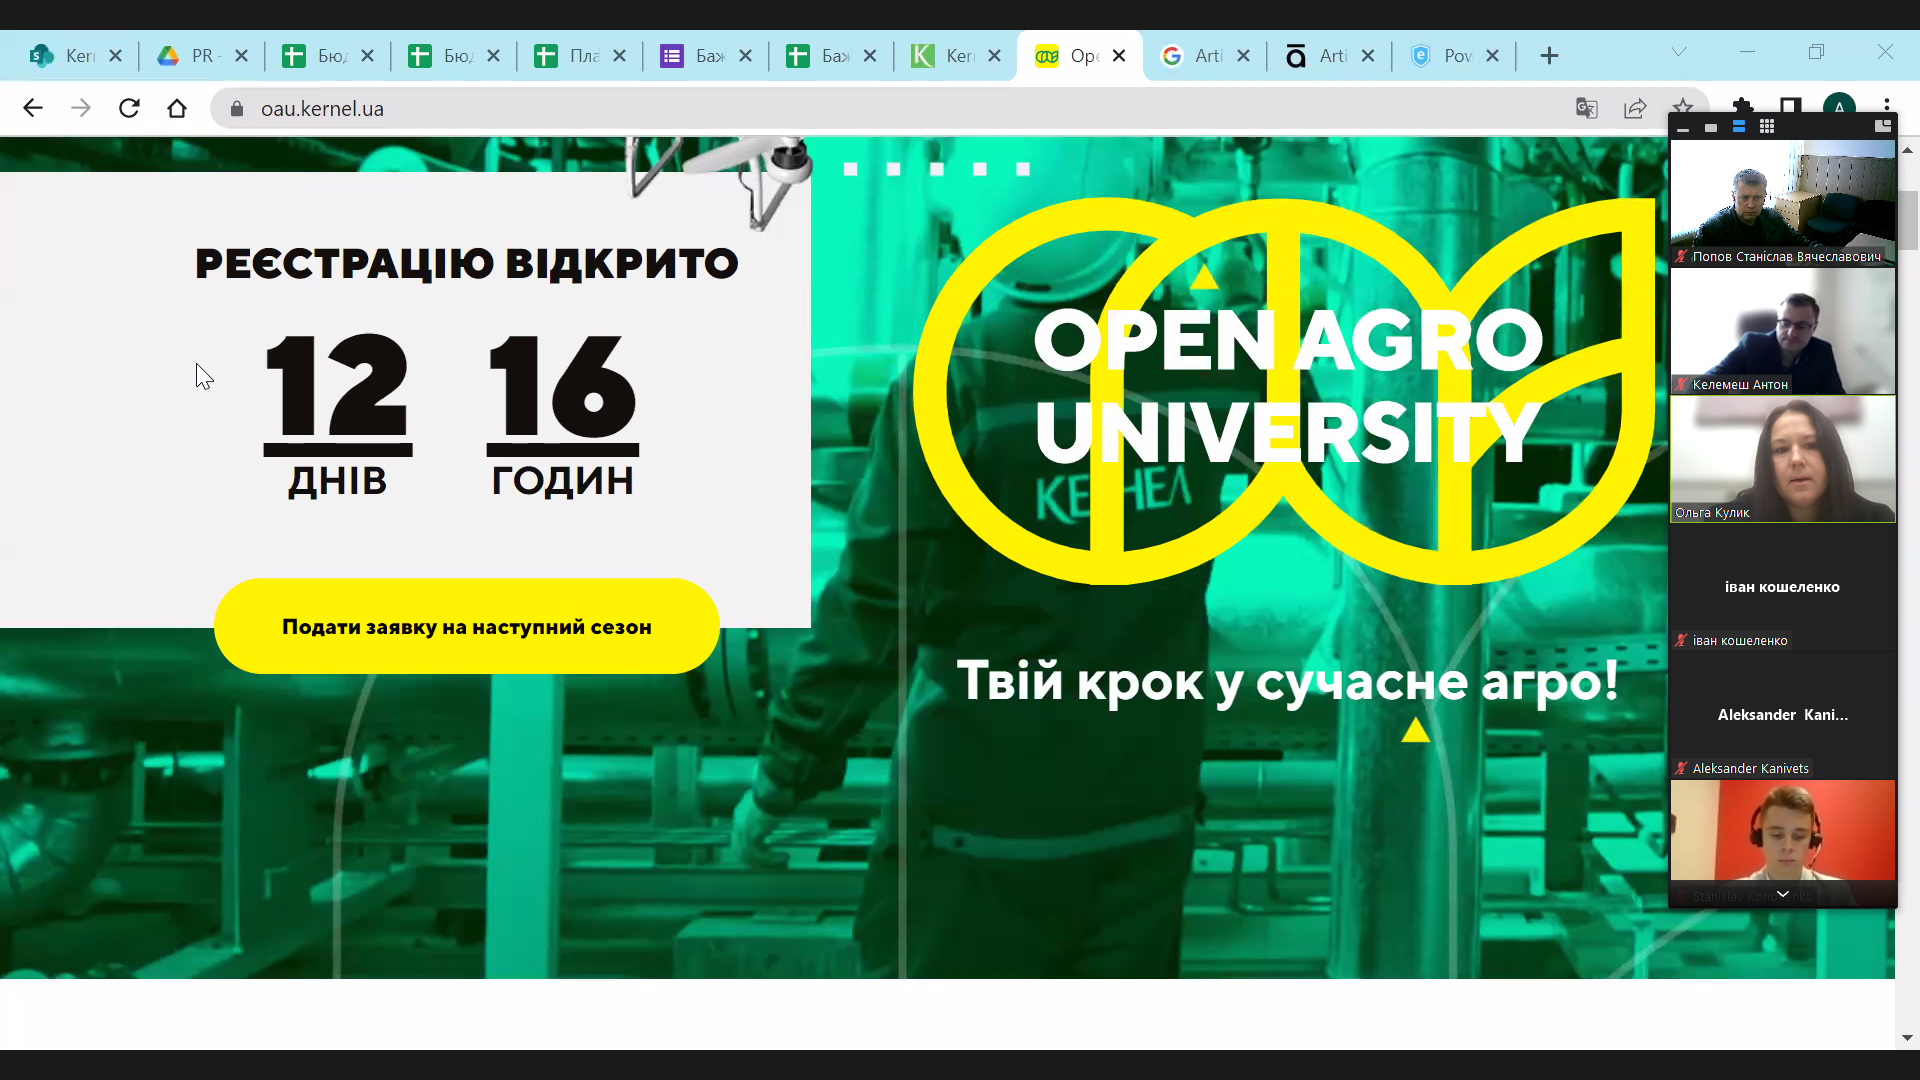The image size is (1920, 1080).
Task: Exit minimized video in the Zoom panel
Action: 1883,126
